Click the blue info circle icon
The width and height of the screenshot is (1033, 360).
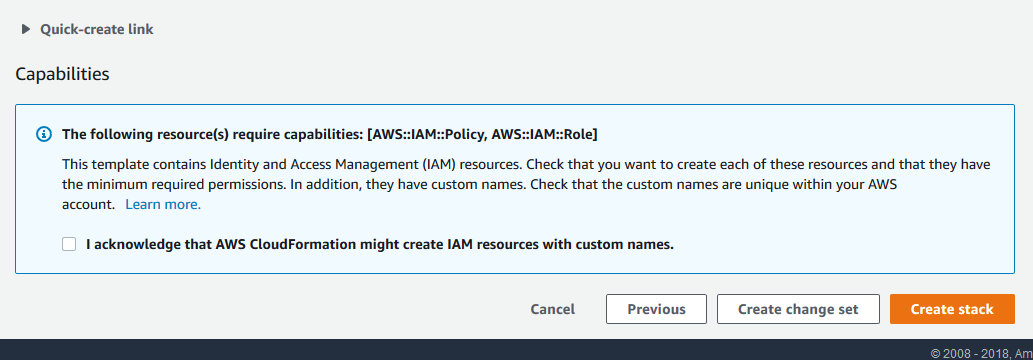[x=43, y=135]
